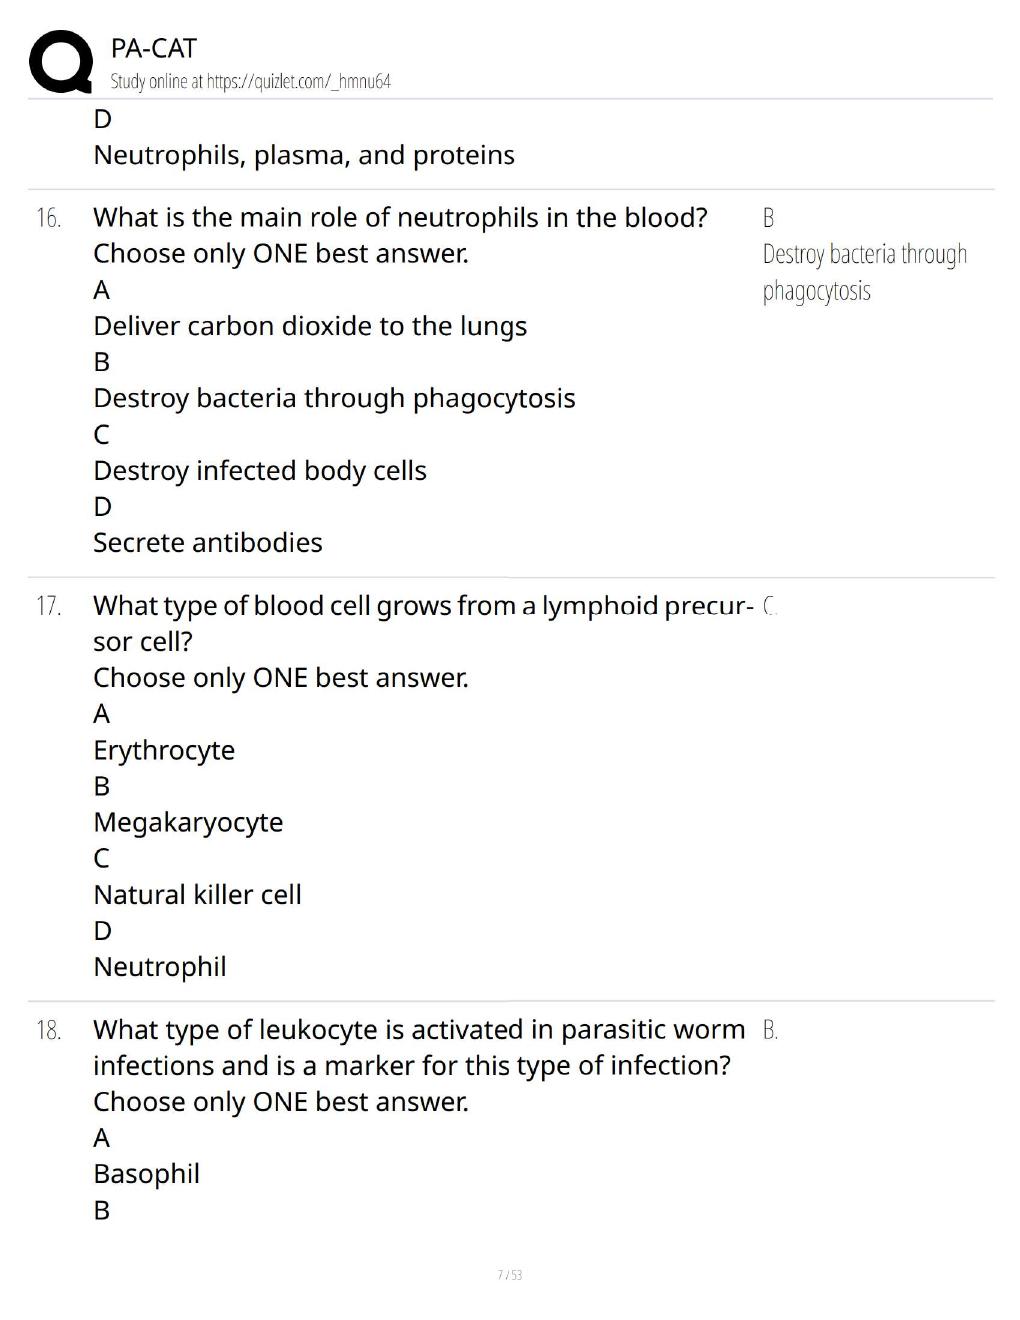Select question number 16 marker
This screenshot has height=1320, width=1020.
[x=48, y=218]
